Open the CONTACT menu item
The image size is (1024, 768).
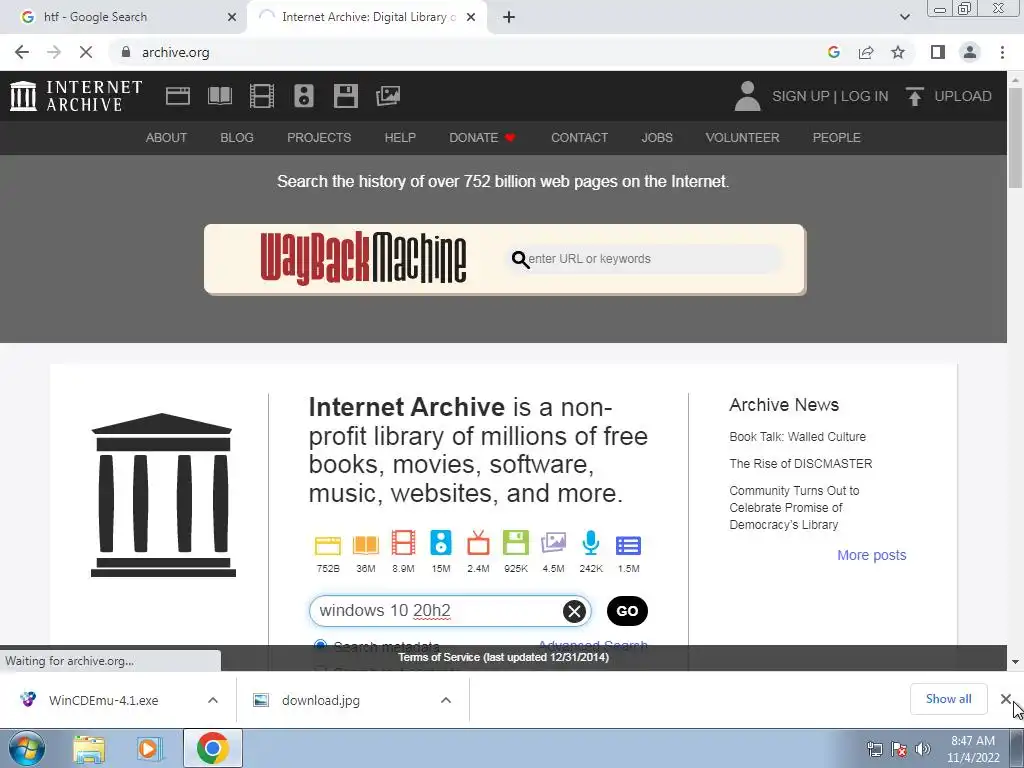(579, 138)
